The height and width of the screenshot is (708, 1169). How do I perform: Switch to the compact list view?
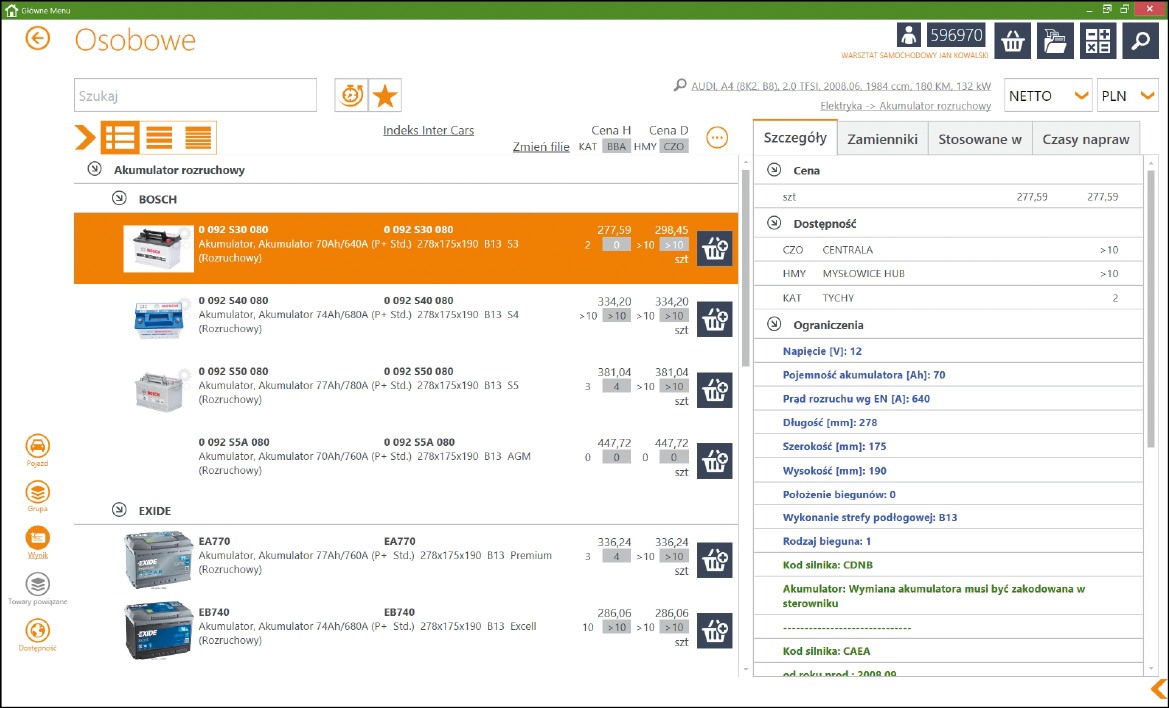[x=198, y=138]
